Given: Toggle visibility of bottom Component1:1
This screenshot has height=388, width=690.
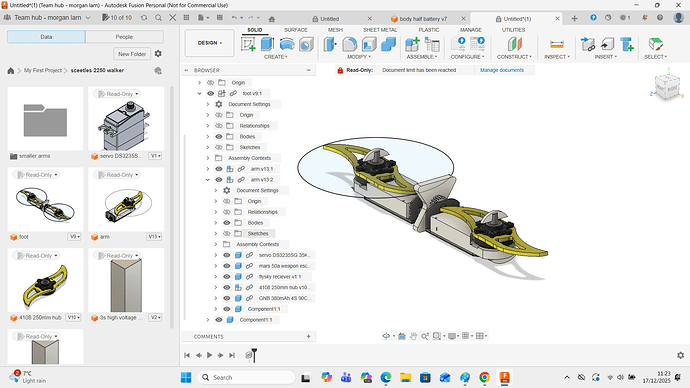Looking at the screenshot, I should (x=219, y=320).
